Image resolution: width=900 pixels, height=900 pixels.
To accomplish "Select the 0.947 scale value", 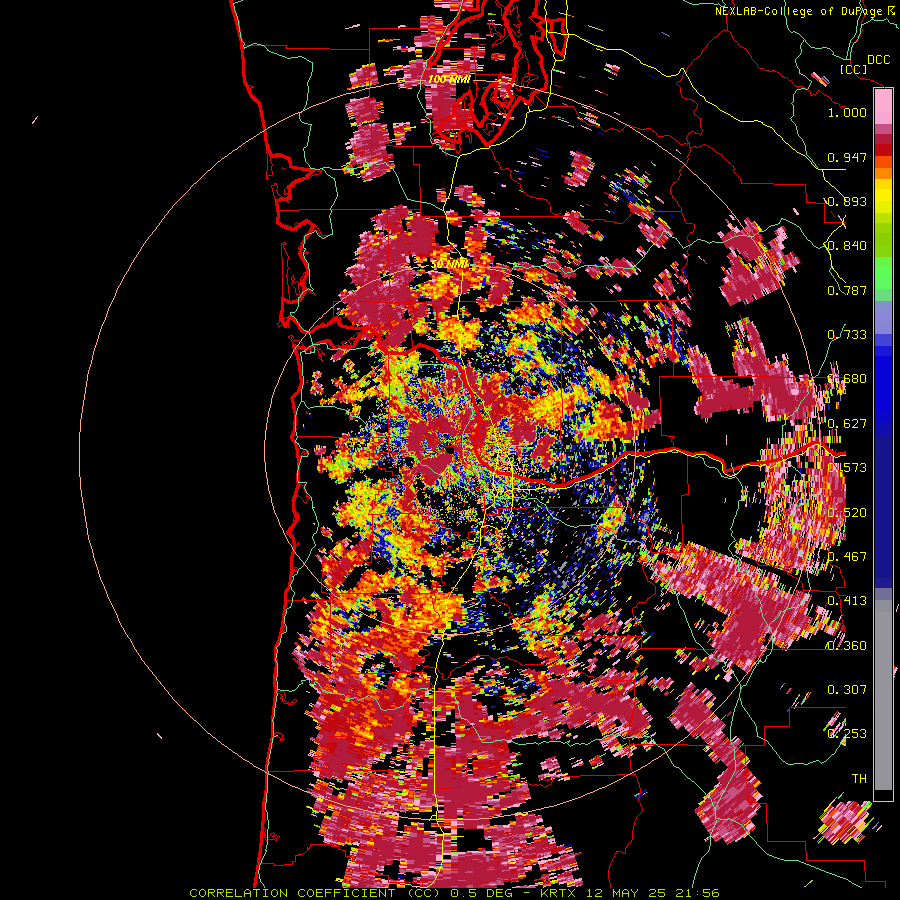I will [x=847, y=157].
